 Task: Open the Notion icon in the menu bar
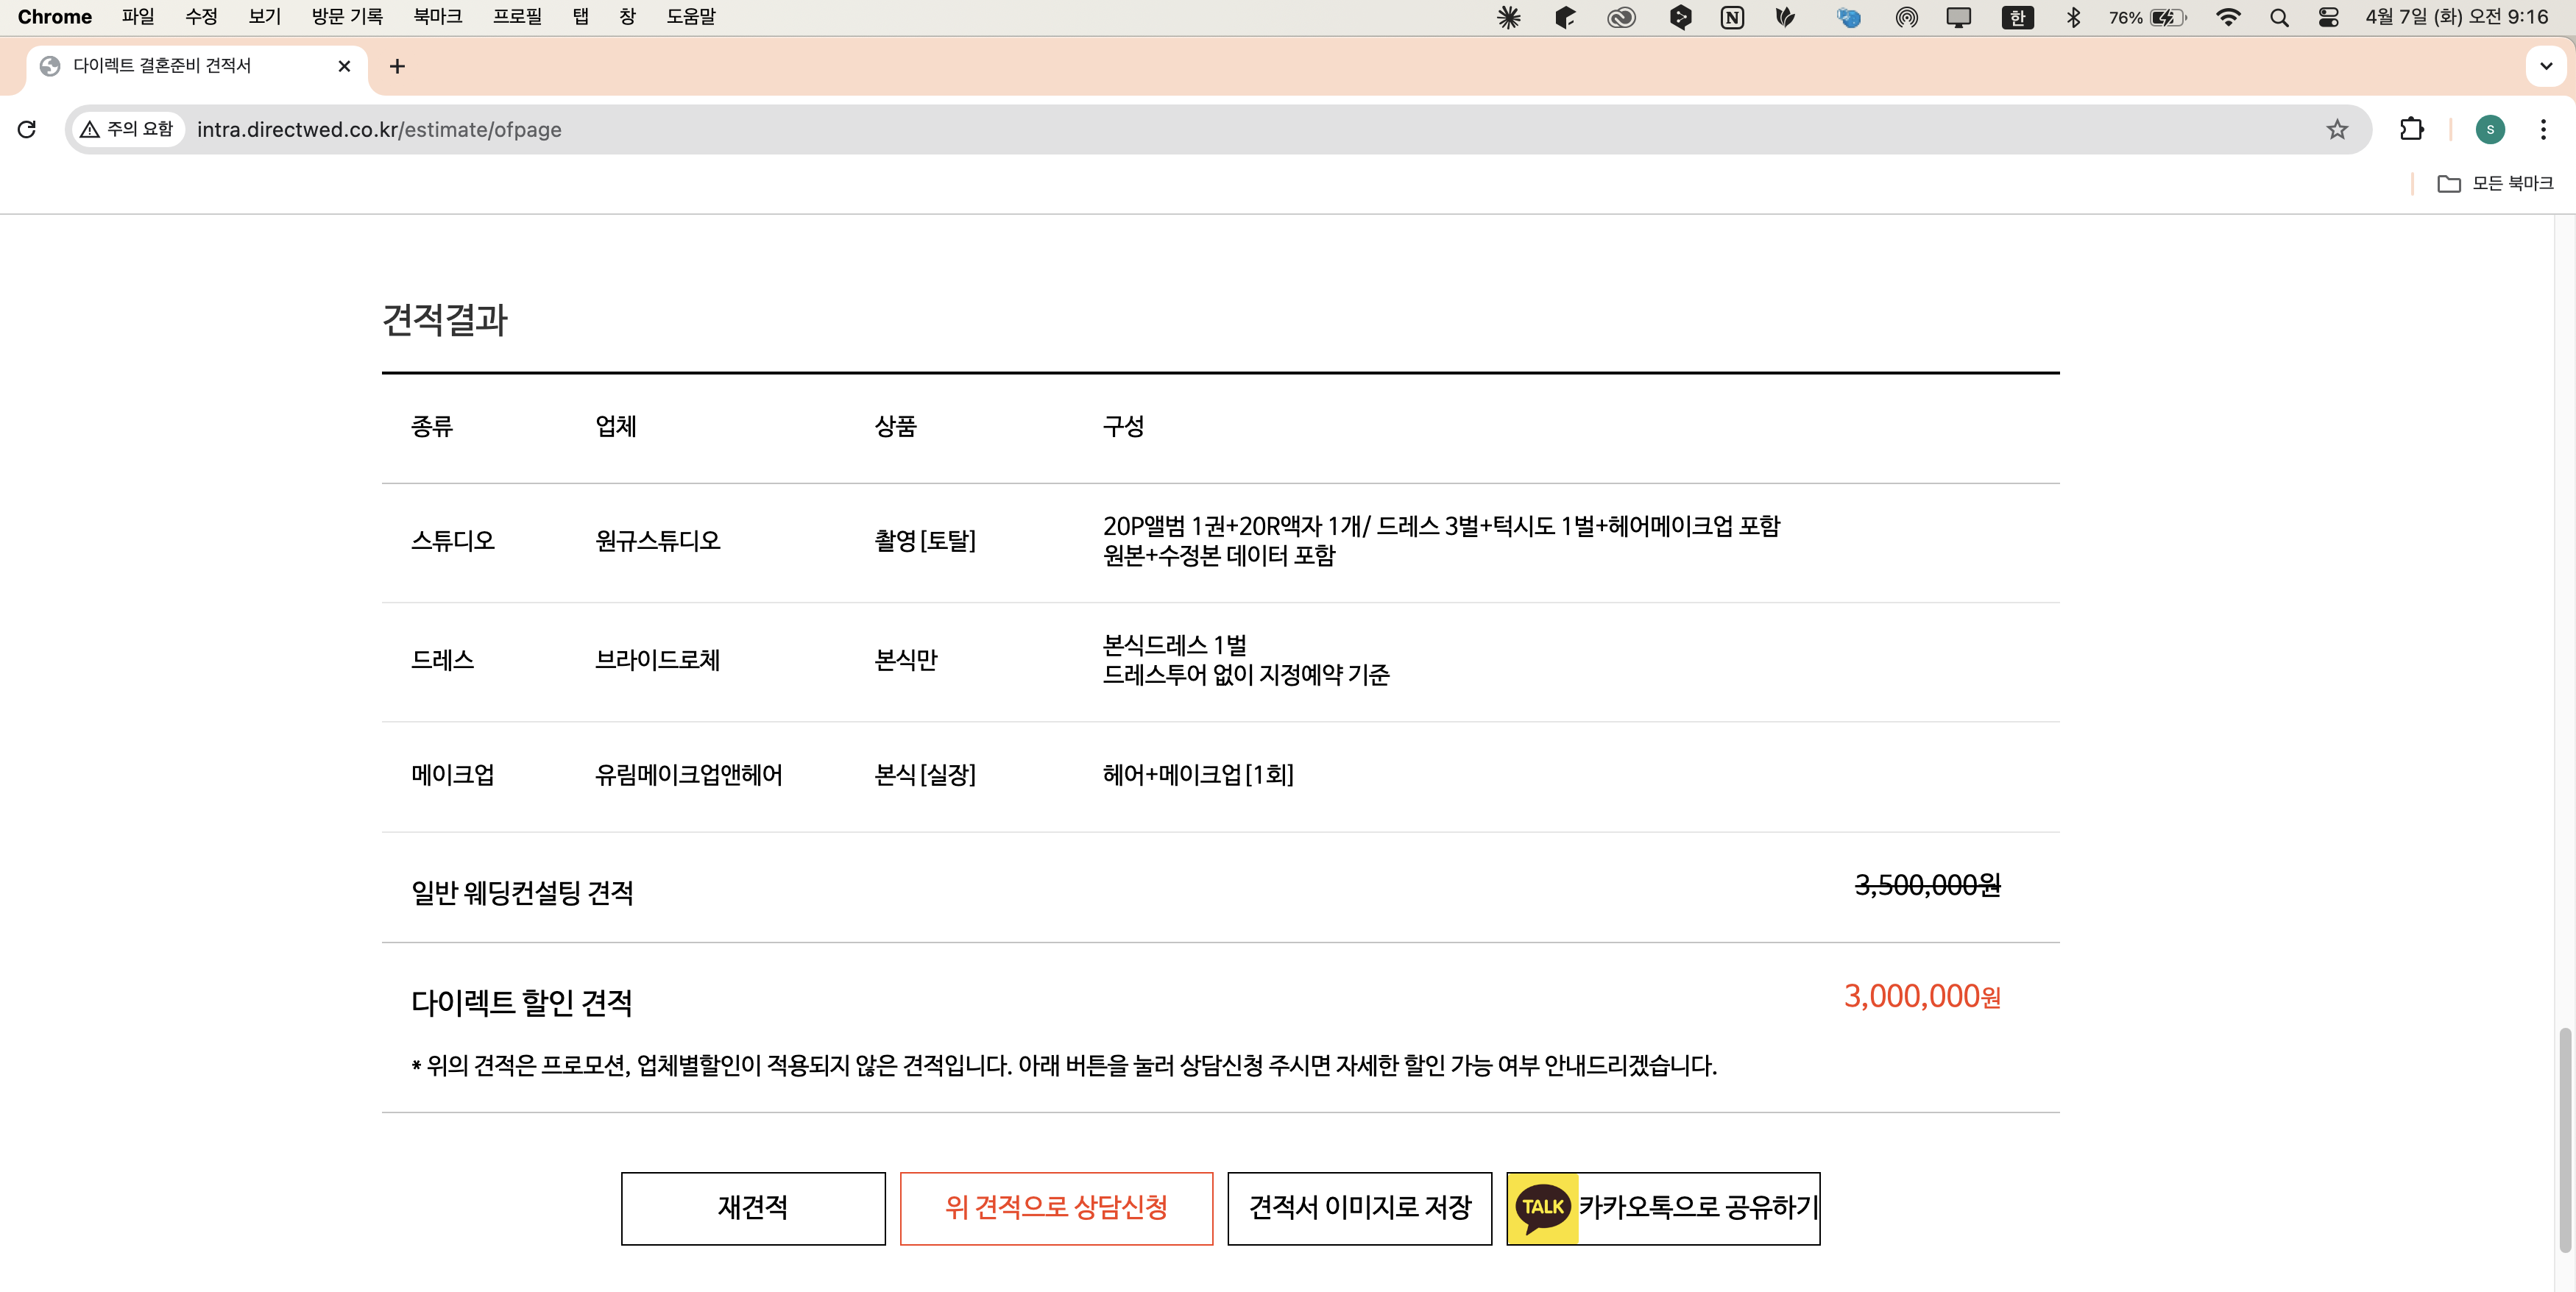click(x=1732, y=17)
